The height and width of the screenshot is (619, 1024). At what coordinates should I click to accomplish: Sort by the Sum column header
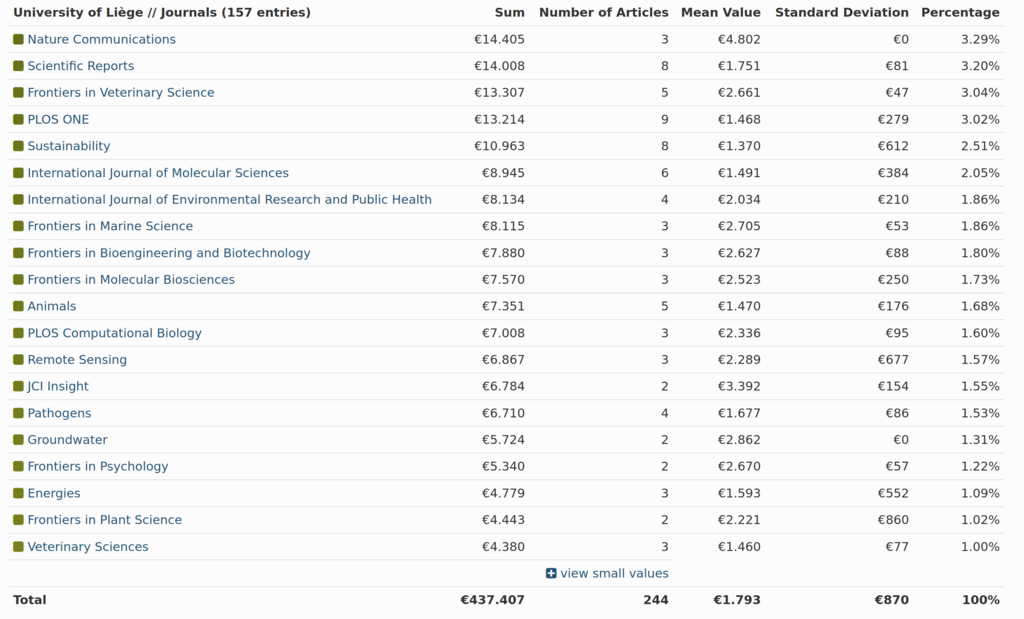pos(509,13)
